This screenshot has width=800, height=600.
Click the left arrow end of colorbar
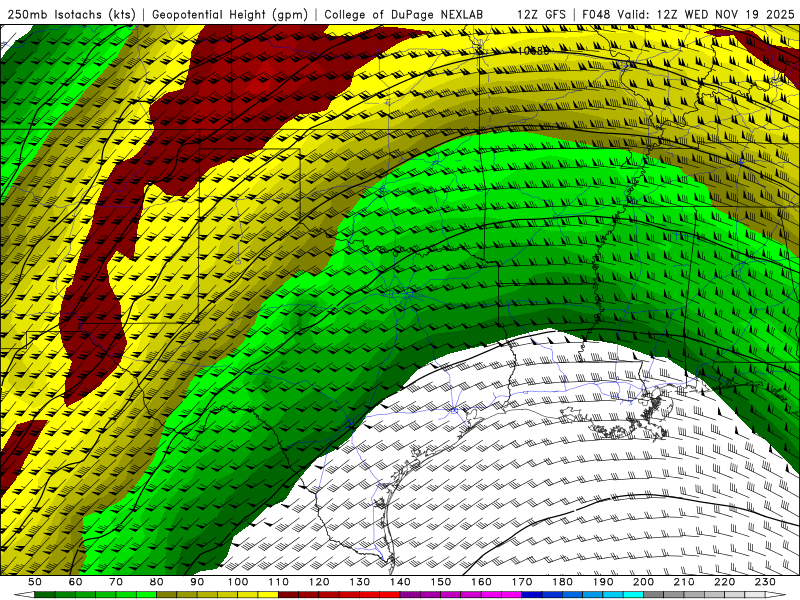point(24,595)
